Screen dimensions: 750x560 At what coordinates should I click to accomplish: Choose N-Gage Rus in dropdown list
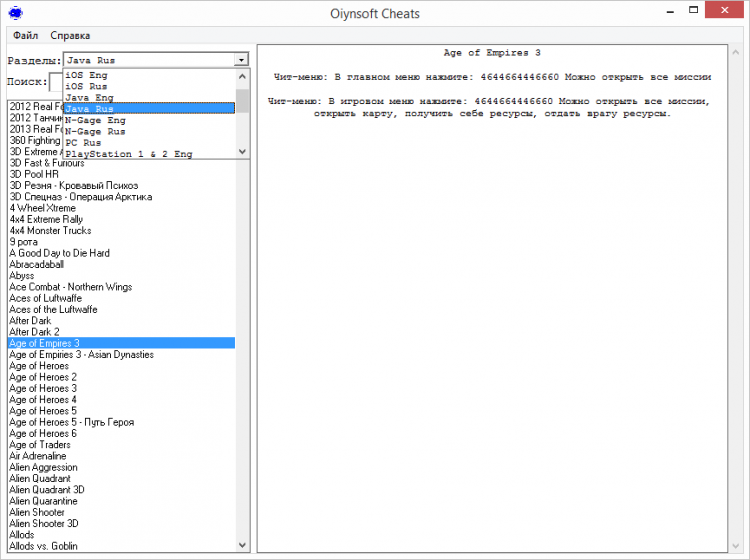click(150, 132)
